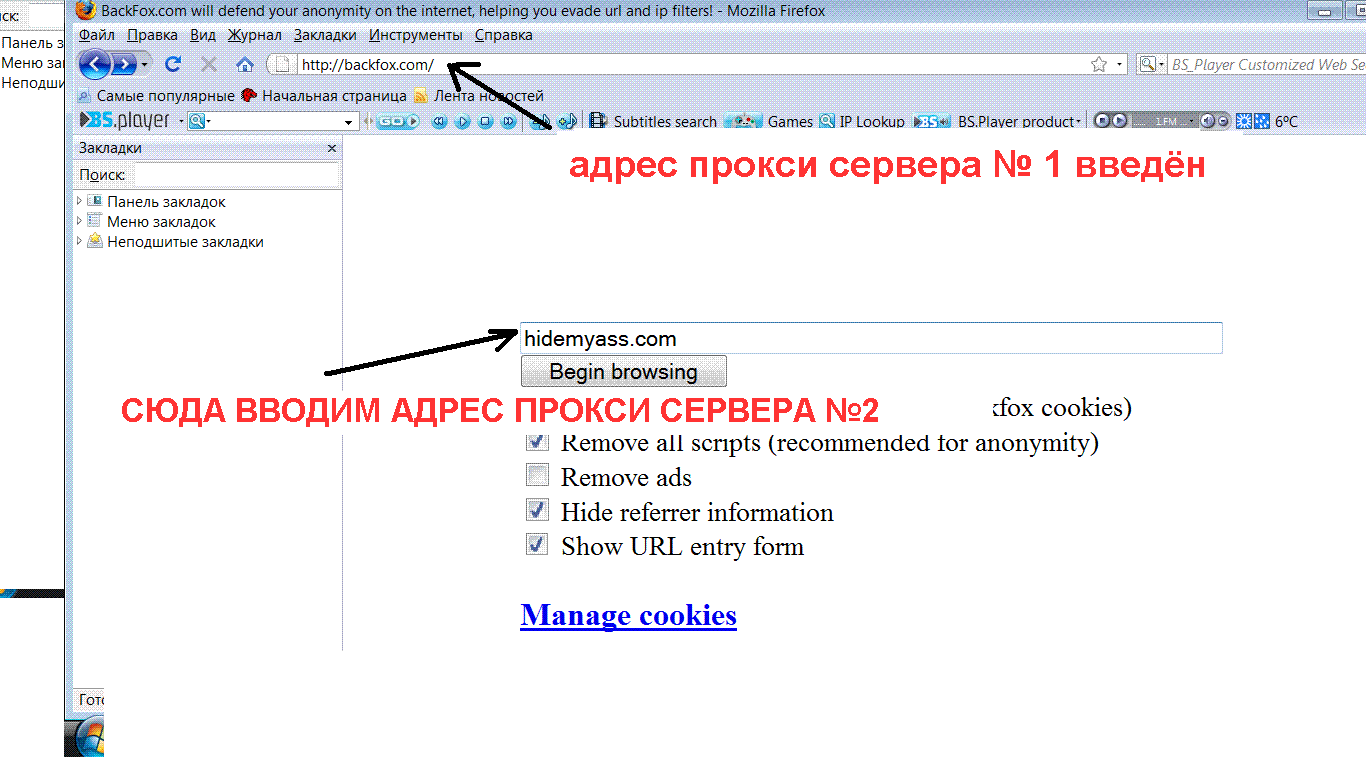The width and height of the screenshot is (1366, 768).
Task: Click the browser Back arrow button
Action: tap(94, 65)
